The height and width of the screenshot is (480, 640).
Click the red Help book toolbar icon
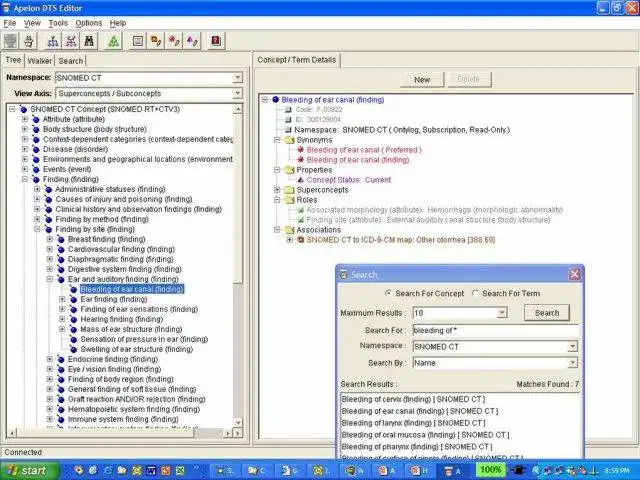216,41
